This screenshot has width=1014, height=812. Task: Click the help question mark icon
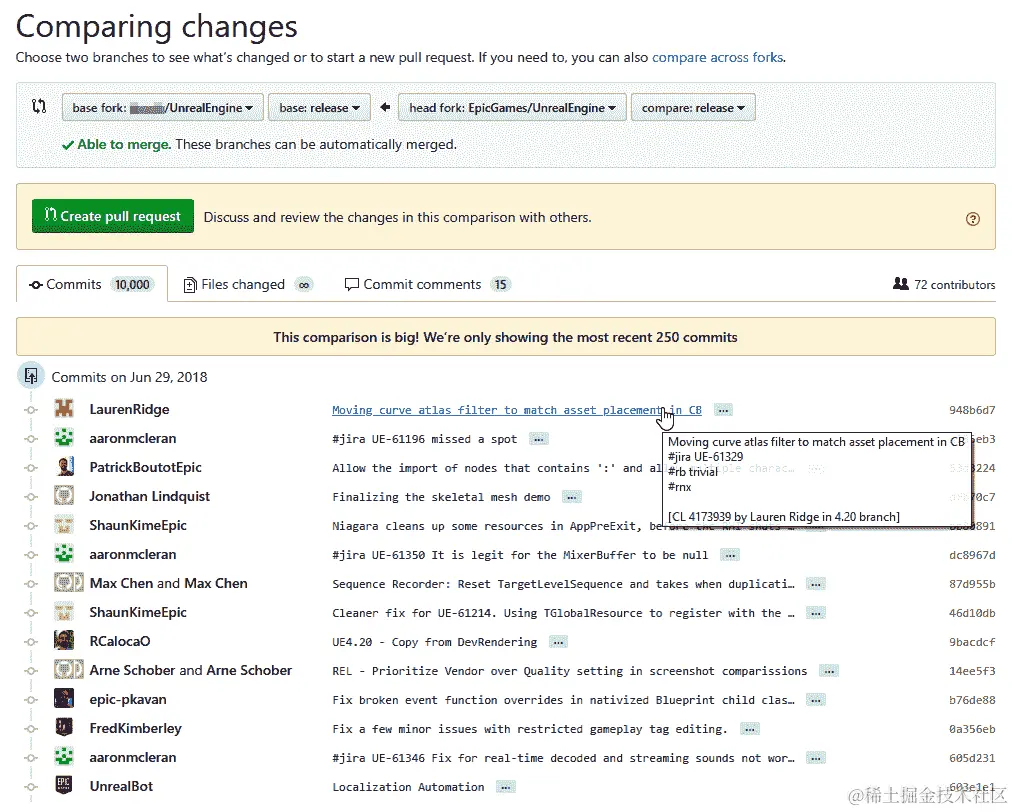pos(973,219)
